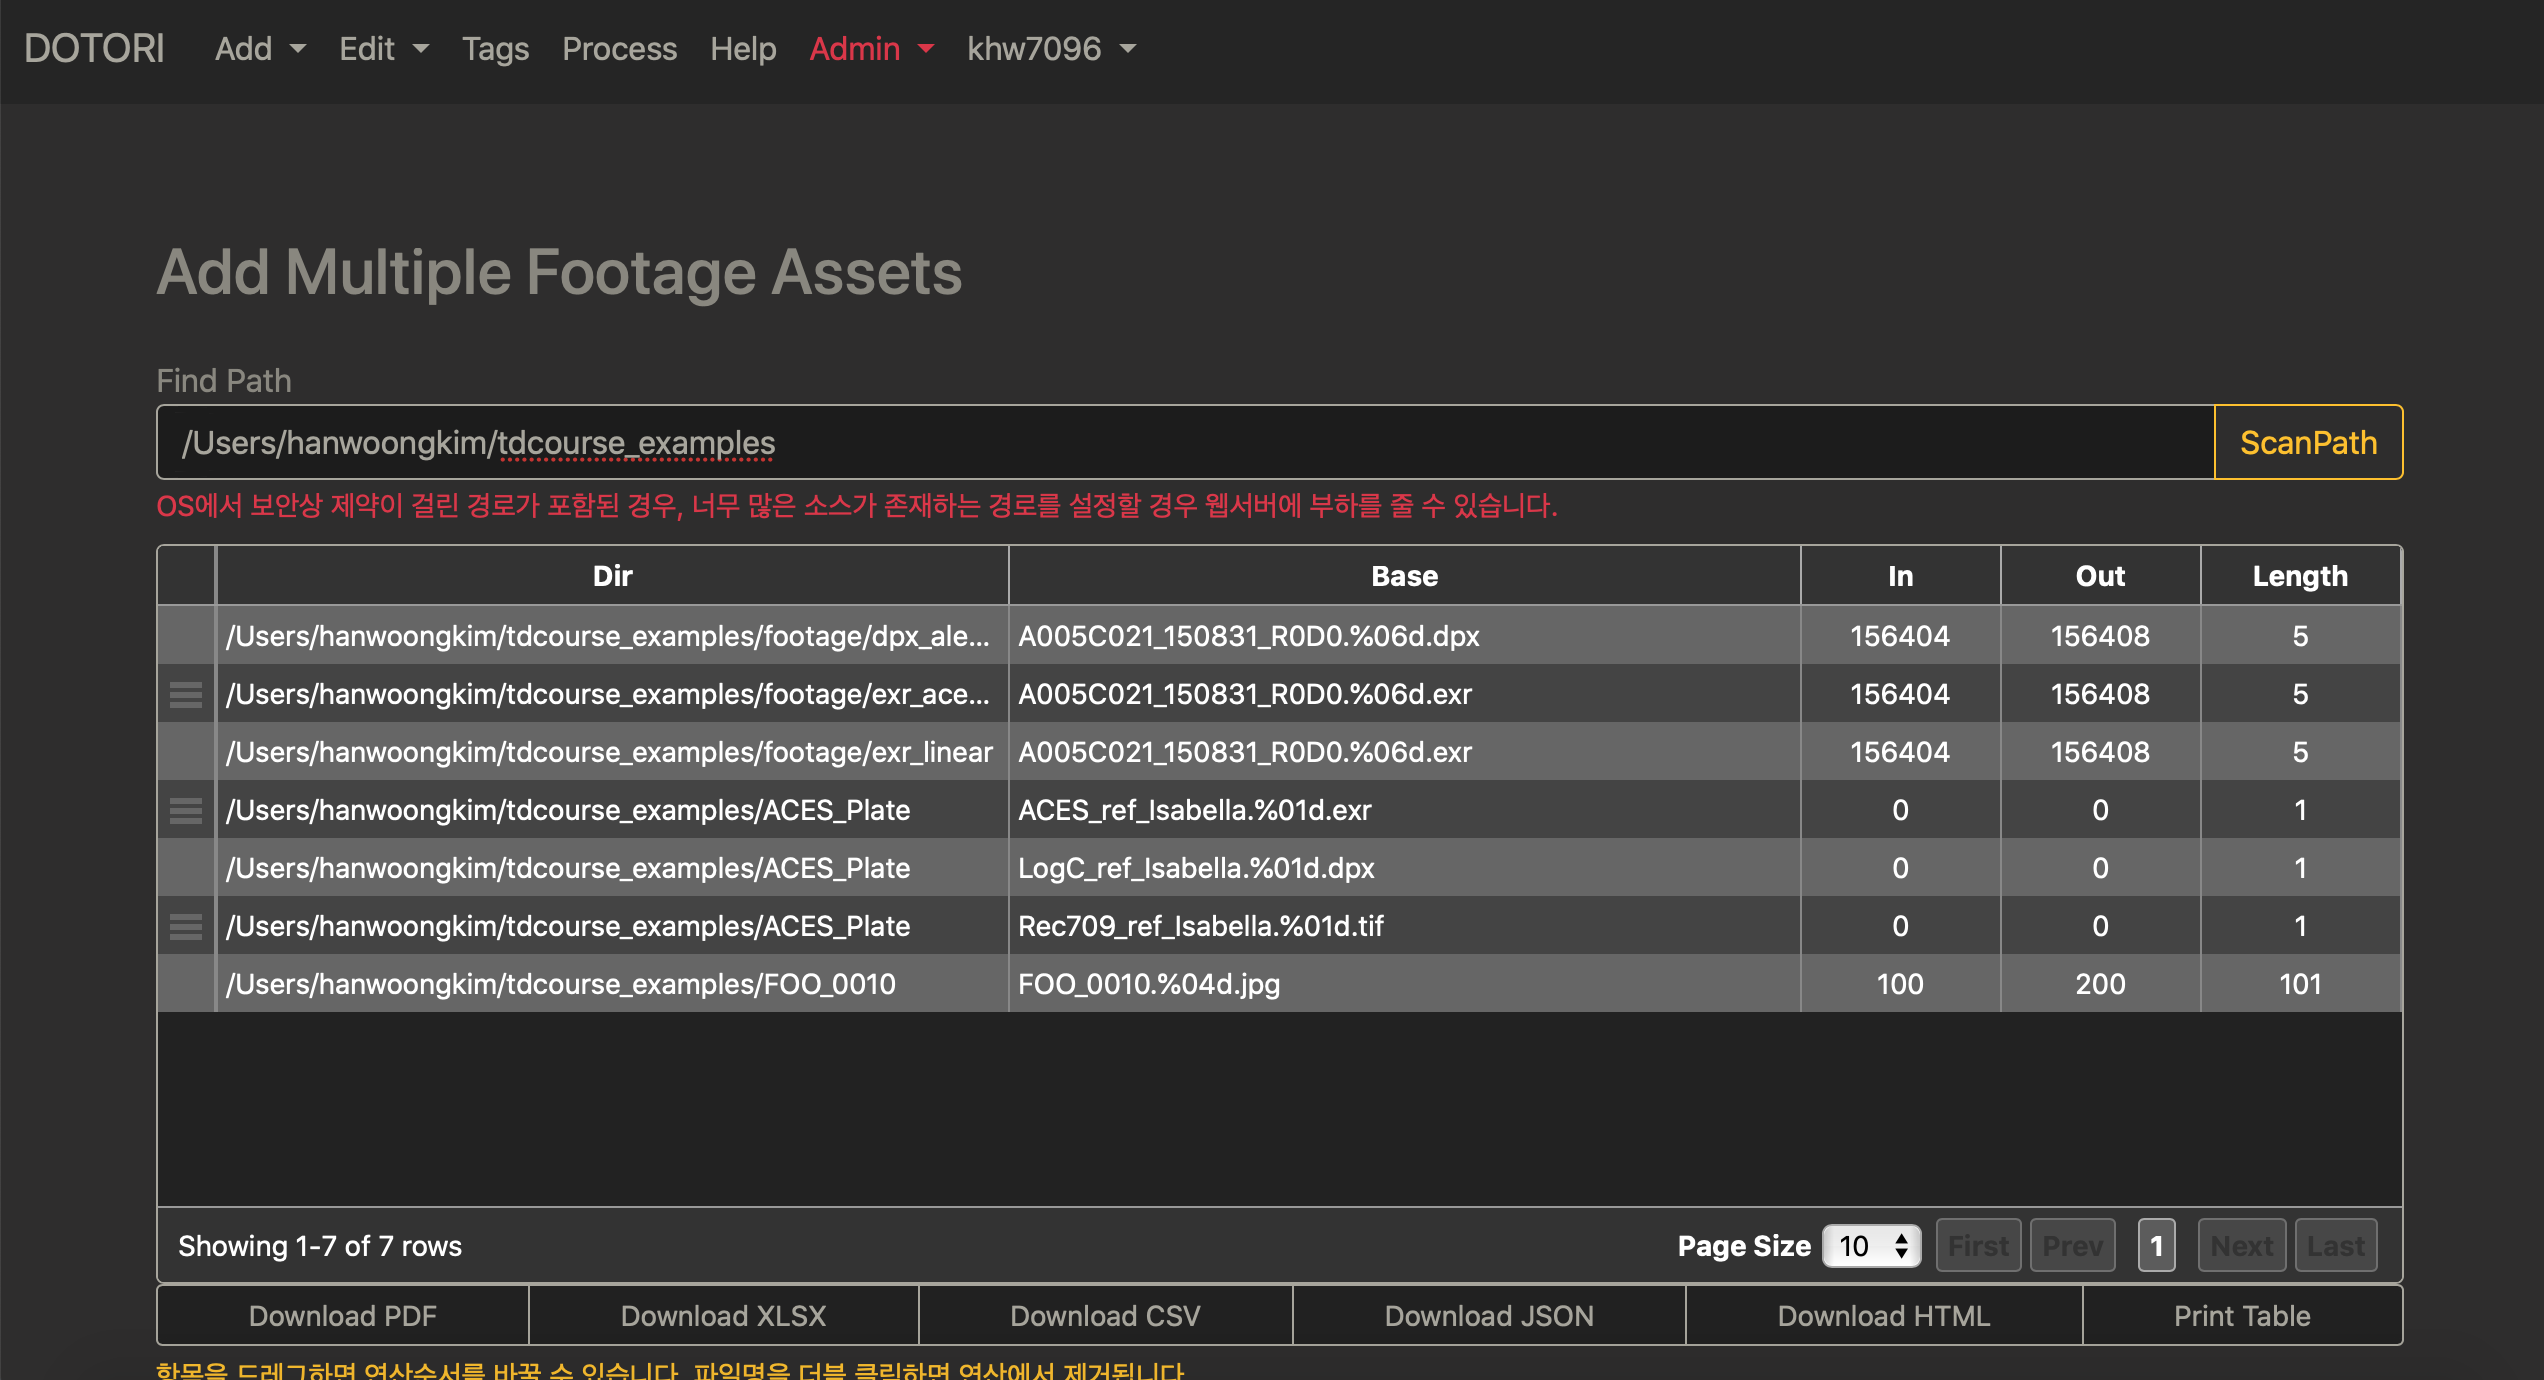
Task: Click the DOTORI logo link
Action: click(94, 48)
